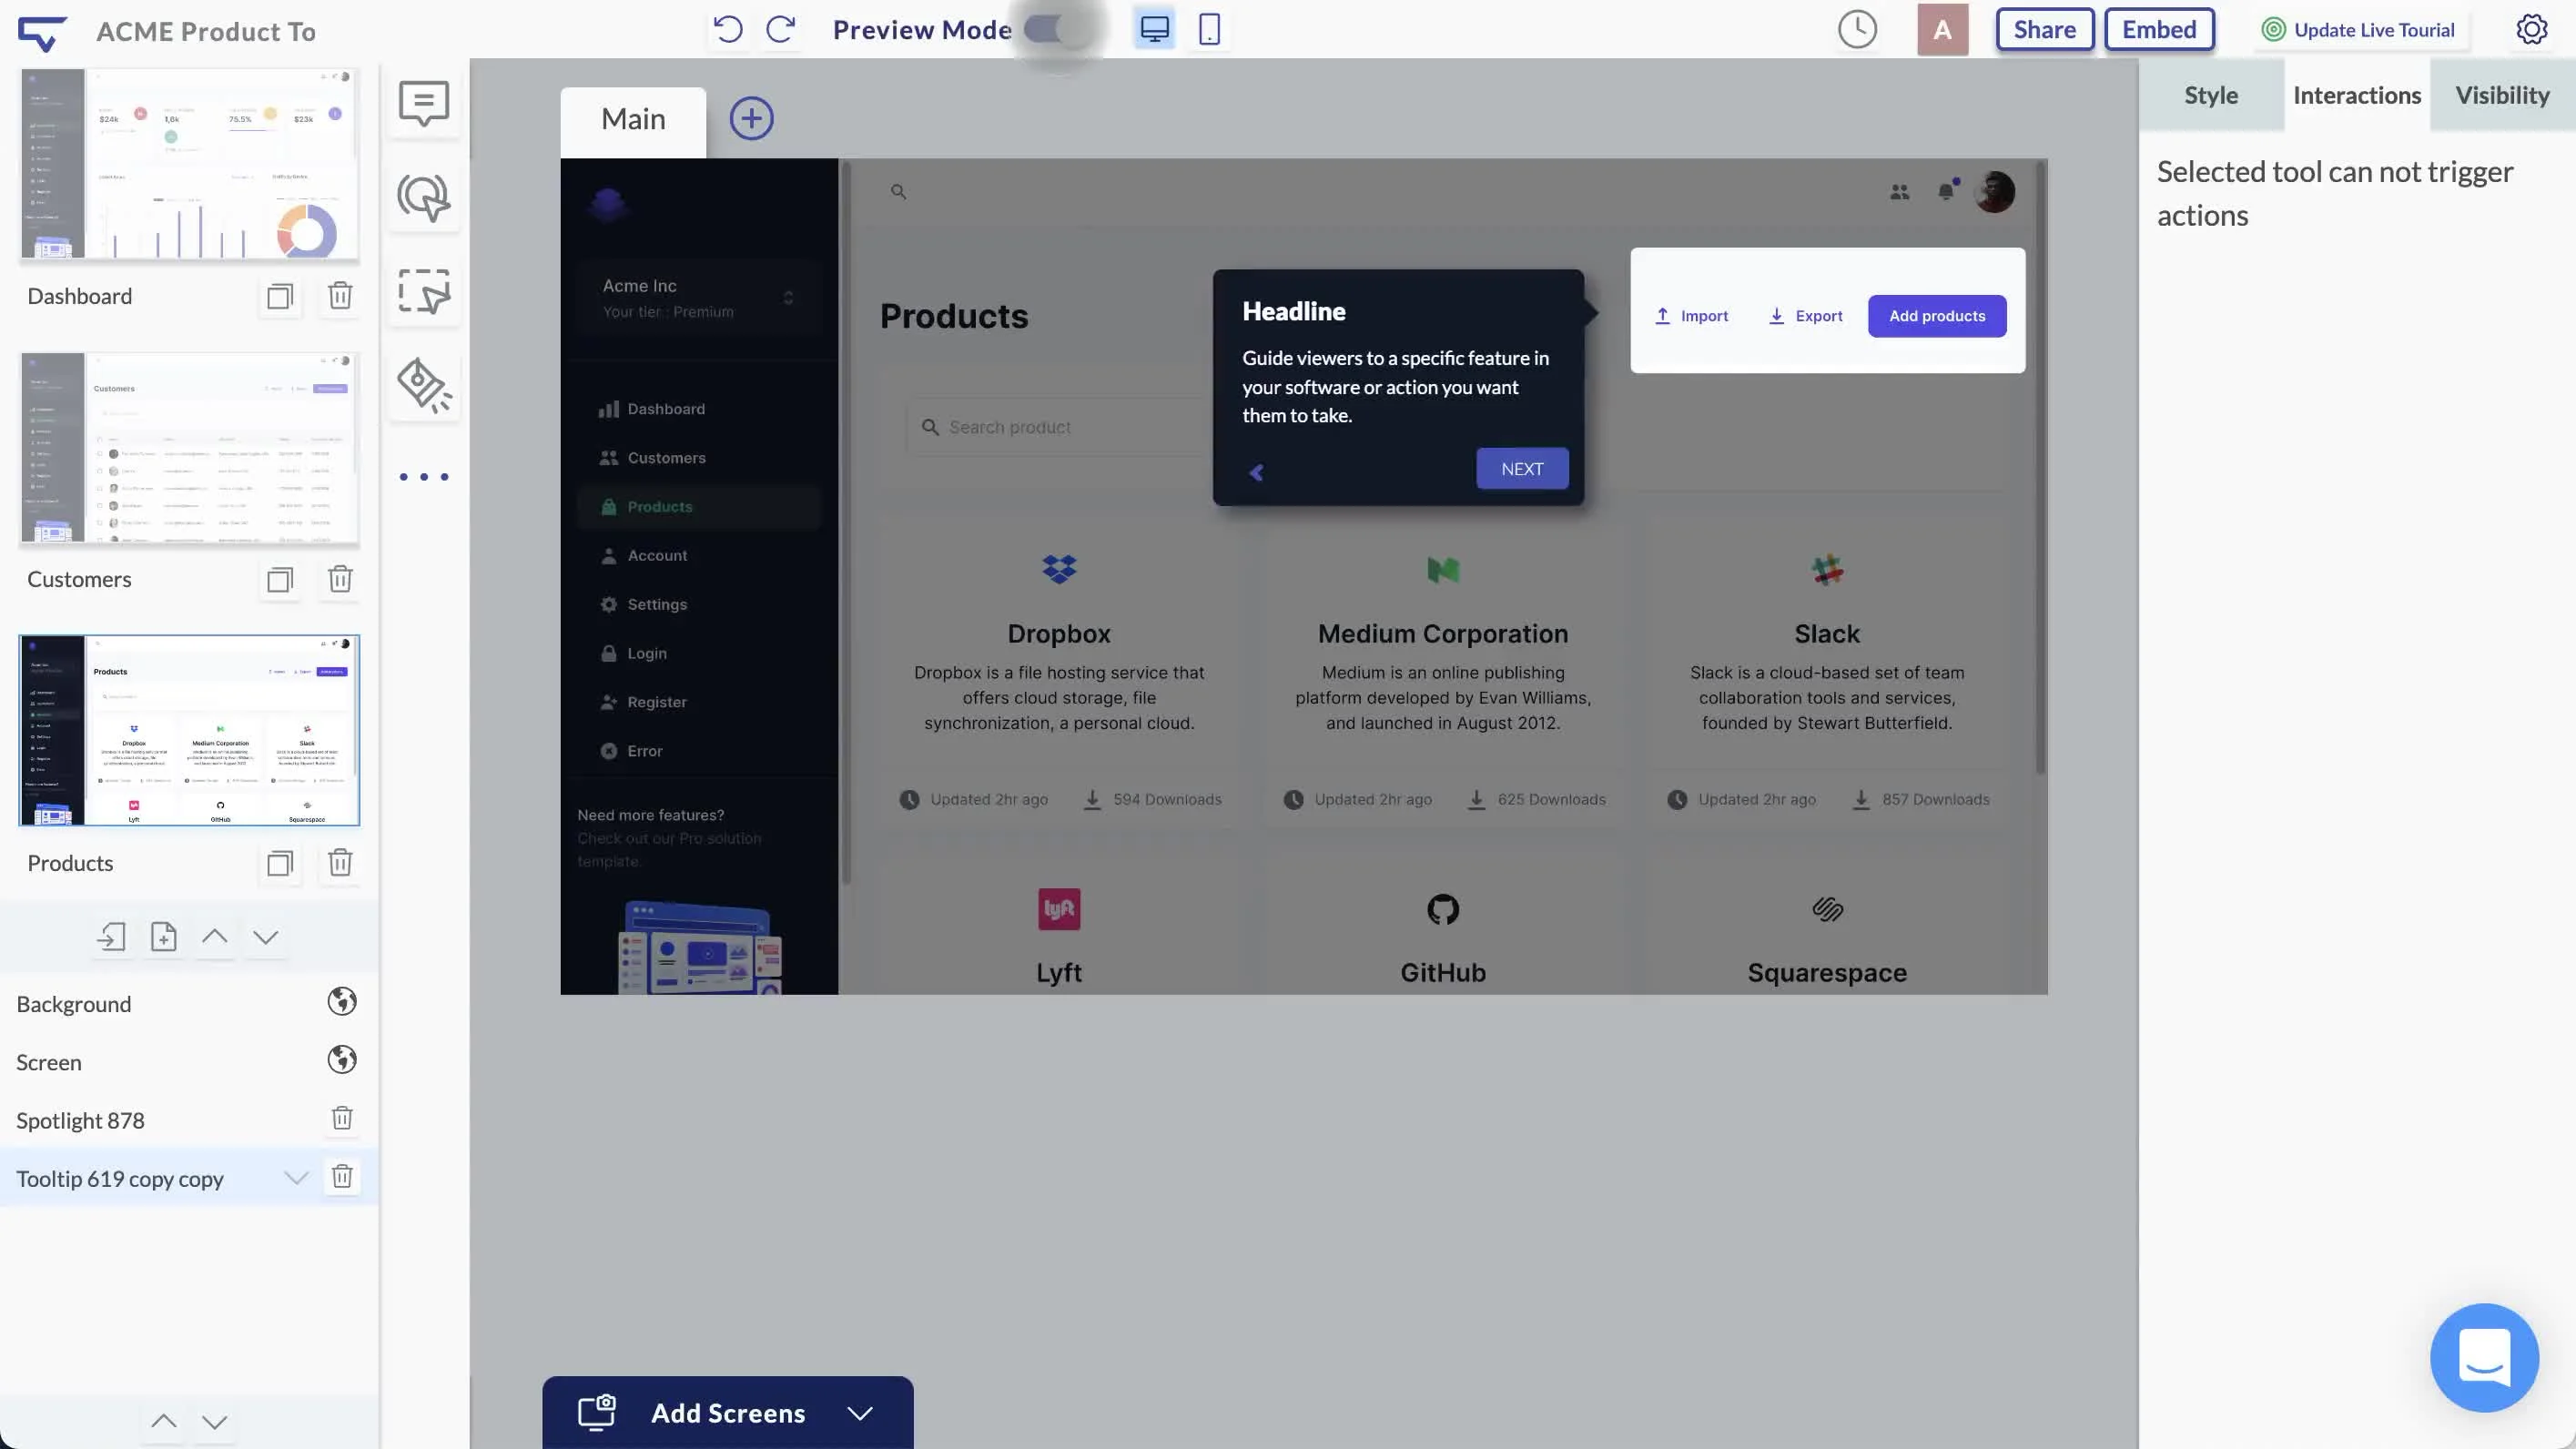Image resolution: width=2576 pixels, height=1449 pixels.
Task: Move layer up
Action: [x=214, y=937]
